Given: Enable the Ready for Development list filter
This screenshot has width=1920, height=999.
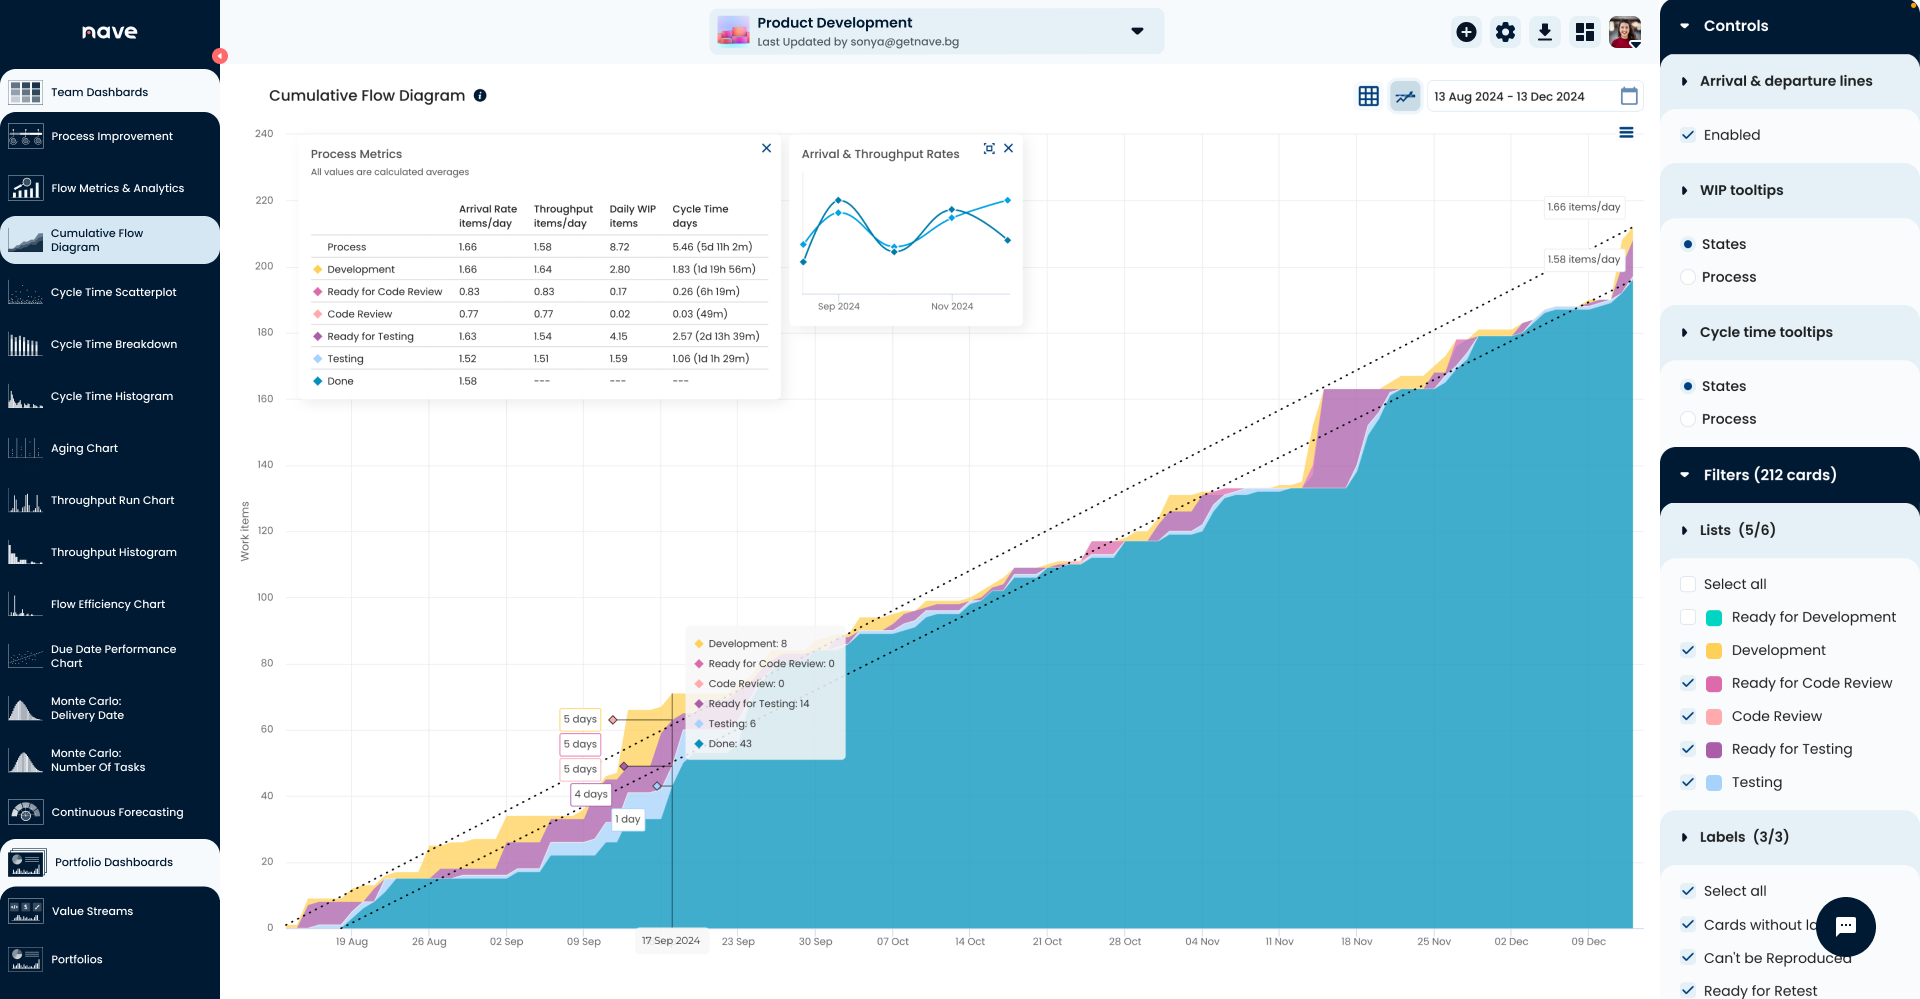Looking at the screenshot, I should tap(1688, 617).
